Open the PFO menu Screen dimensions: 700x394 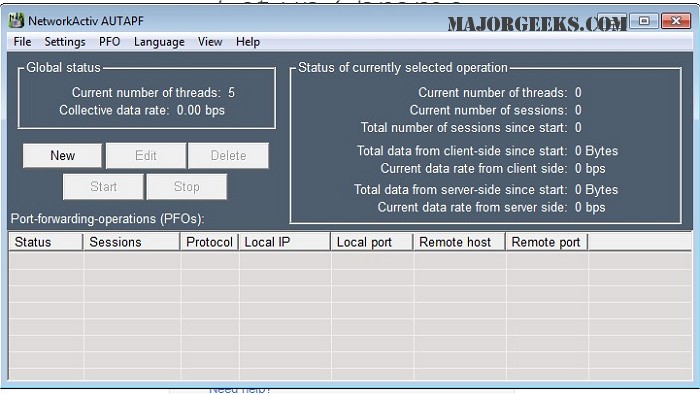click(109, 42)
